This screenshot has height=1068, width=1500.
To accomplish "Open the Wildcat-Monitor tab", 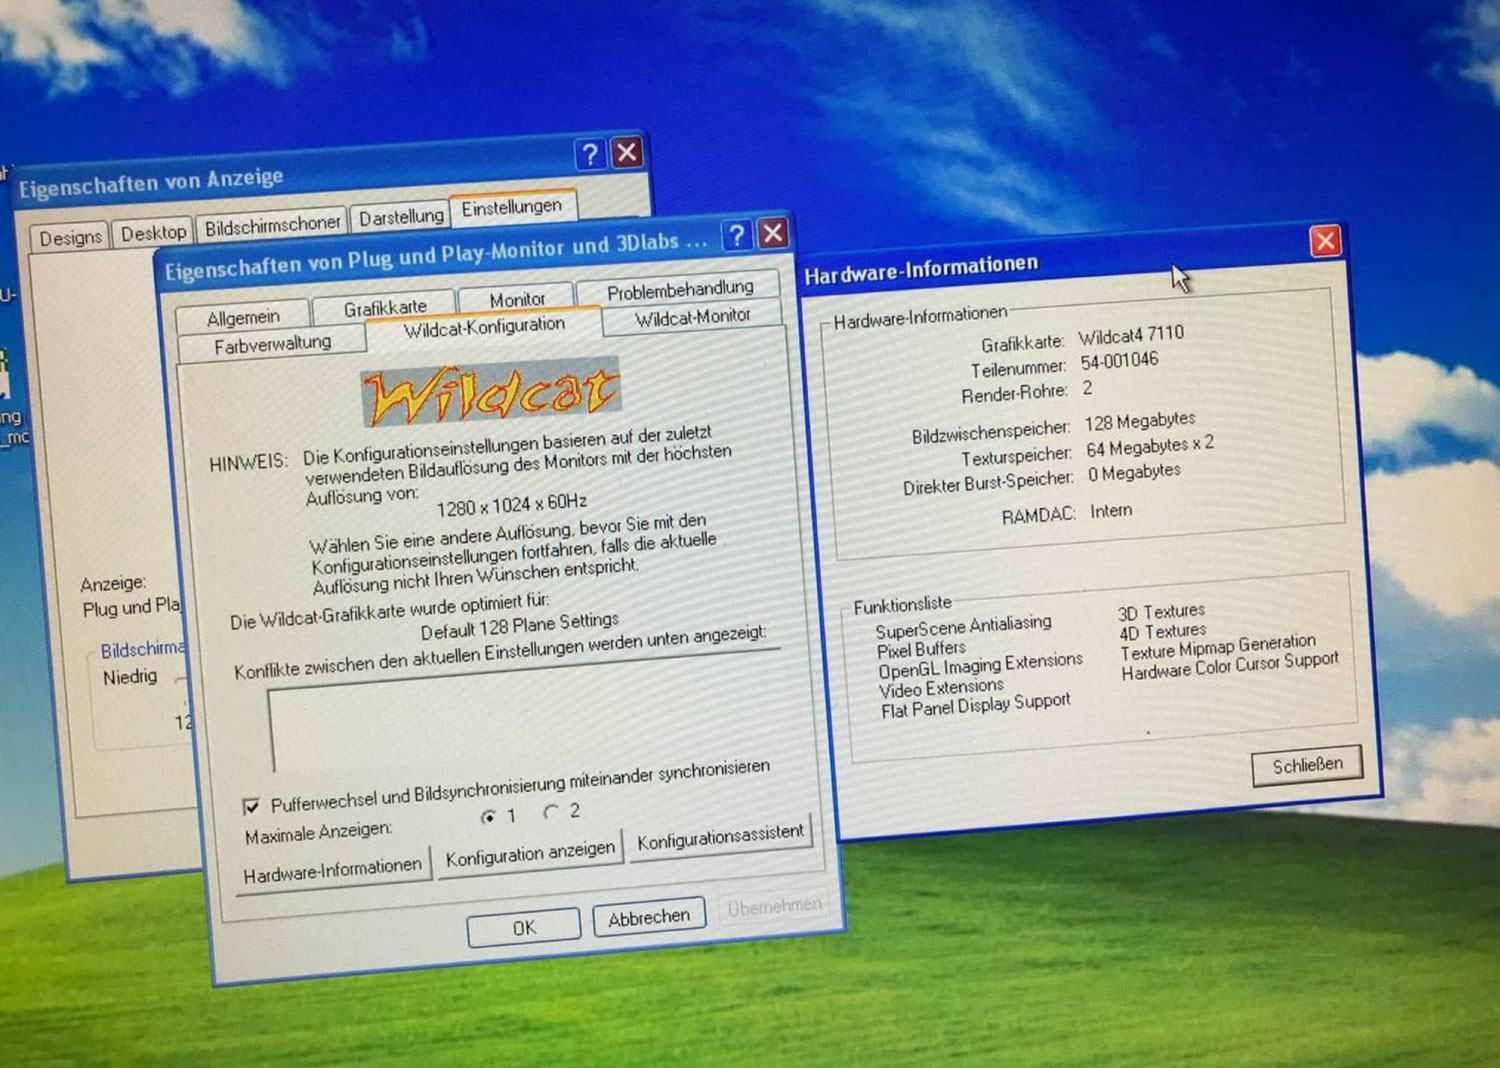I will pos(692,317).
